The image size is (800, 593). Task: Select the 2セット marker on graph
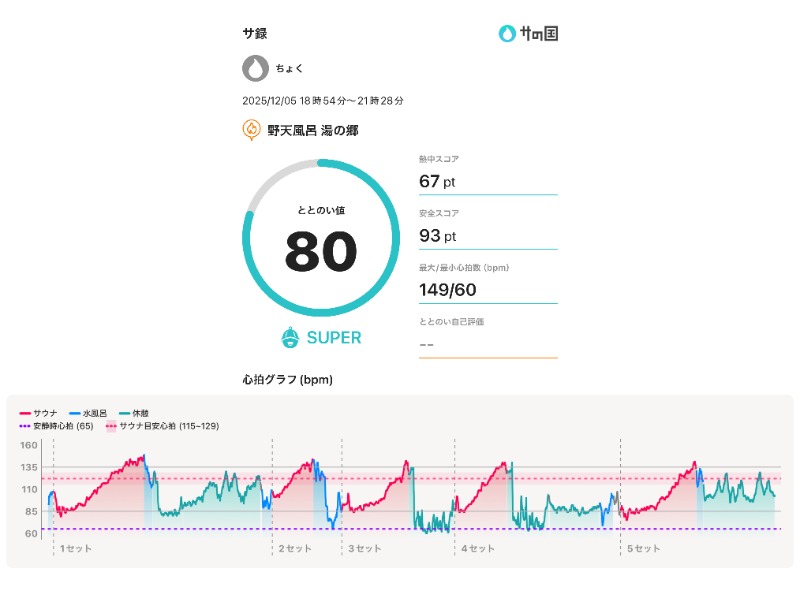295,549
